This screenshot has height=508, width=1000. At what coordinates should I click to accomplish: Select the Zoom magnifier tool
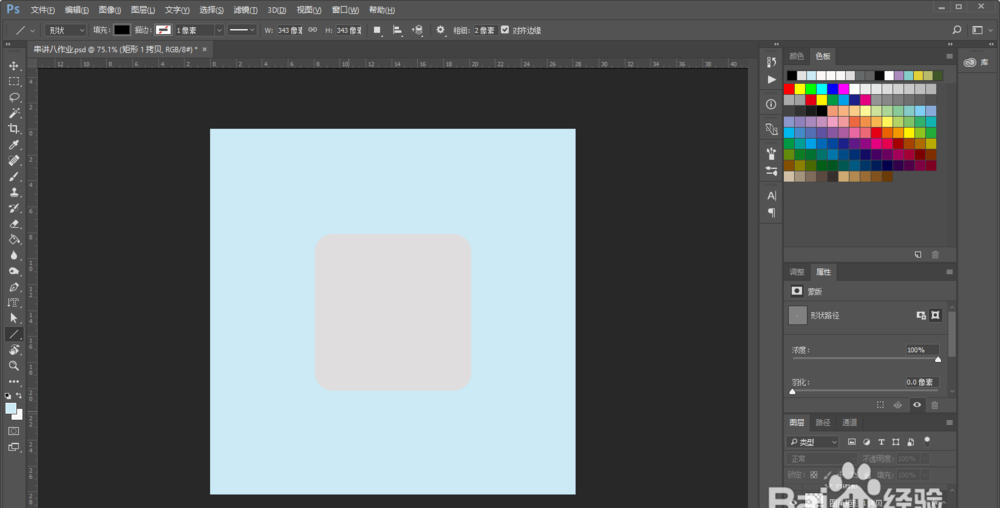click(14, 366)
